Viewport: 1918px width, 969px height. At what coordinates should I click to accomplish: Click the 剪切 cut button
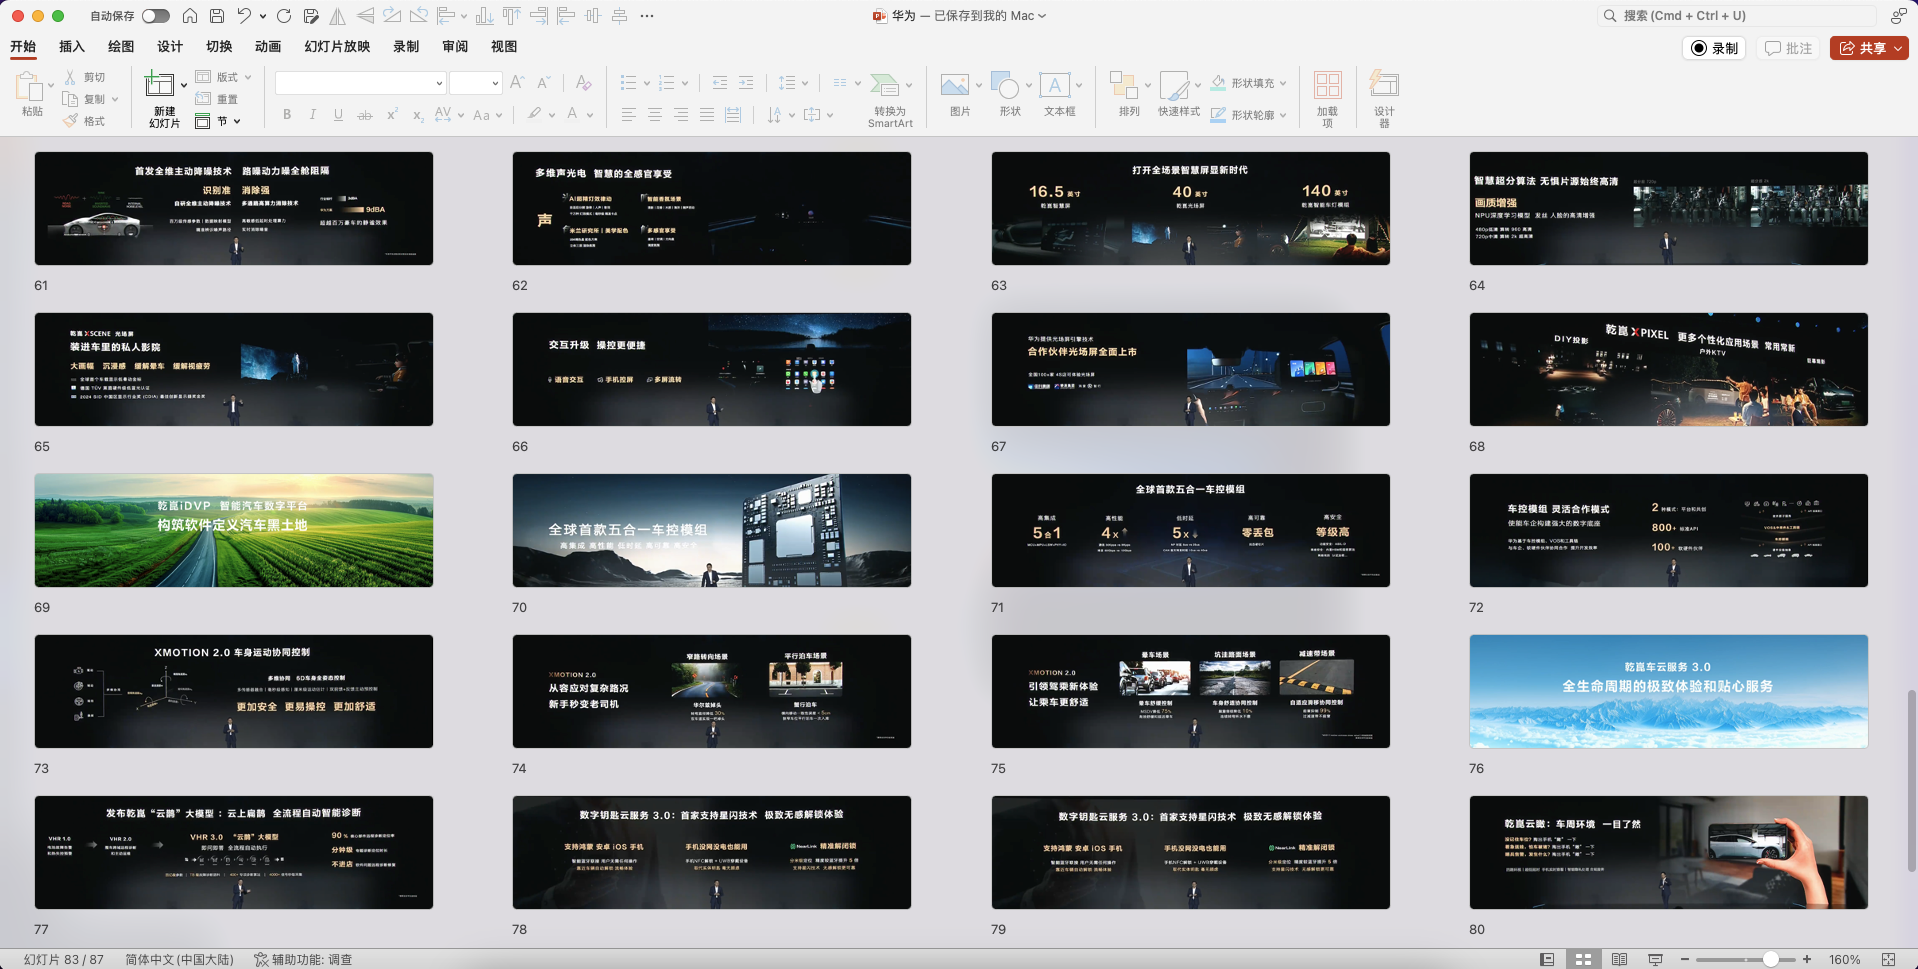point(85,77)
